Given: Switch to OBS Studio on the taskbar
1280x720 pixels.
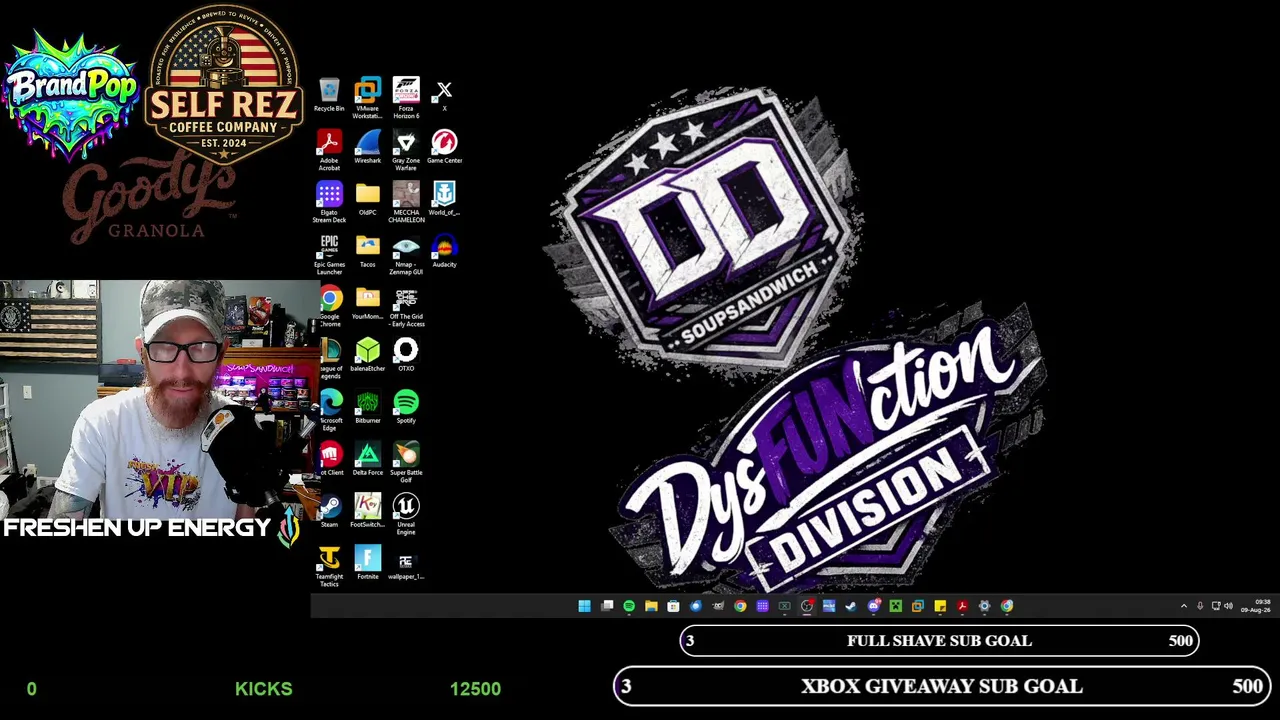Looking at the screenshot, I should (x=807, y=606).
